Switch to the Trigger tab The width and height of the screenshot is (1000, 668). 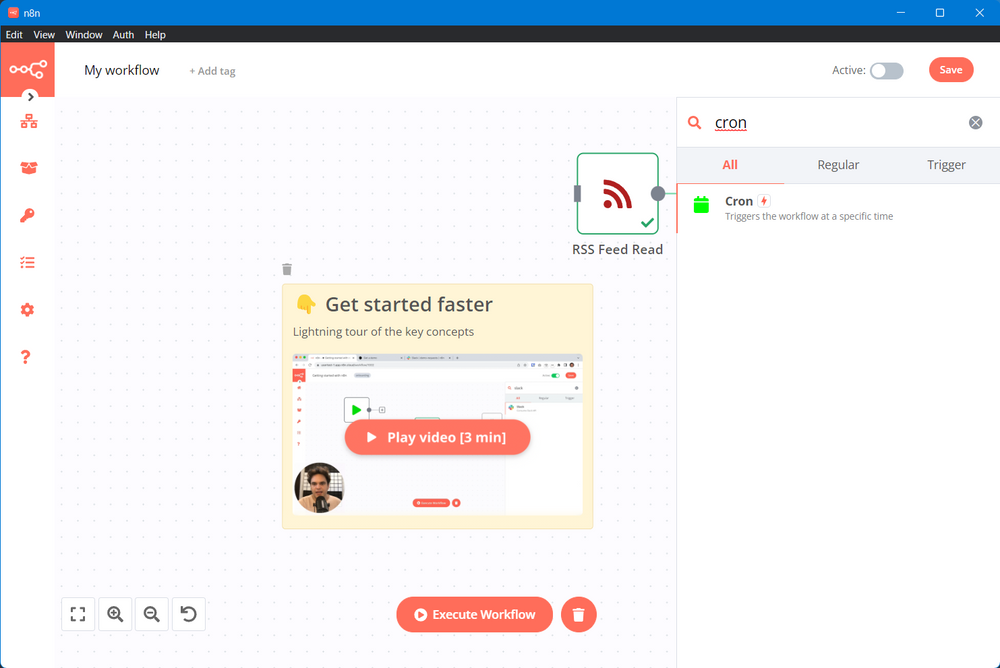point(945,165)
